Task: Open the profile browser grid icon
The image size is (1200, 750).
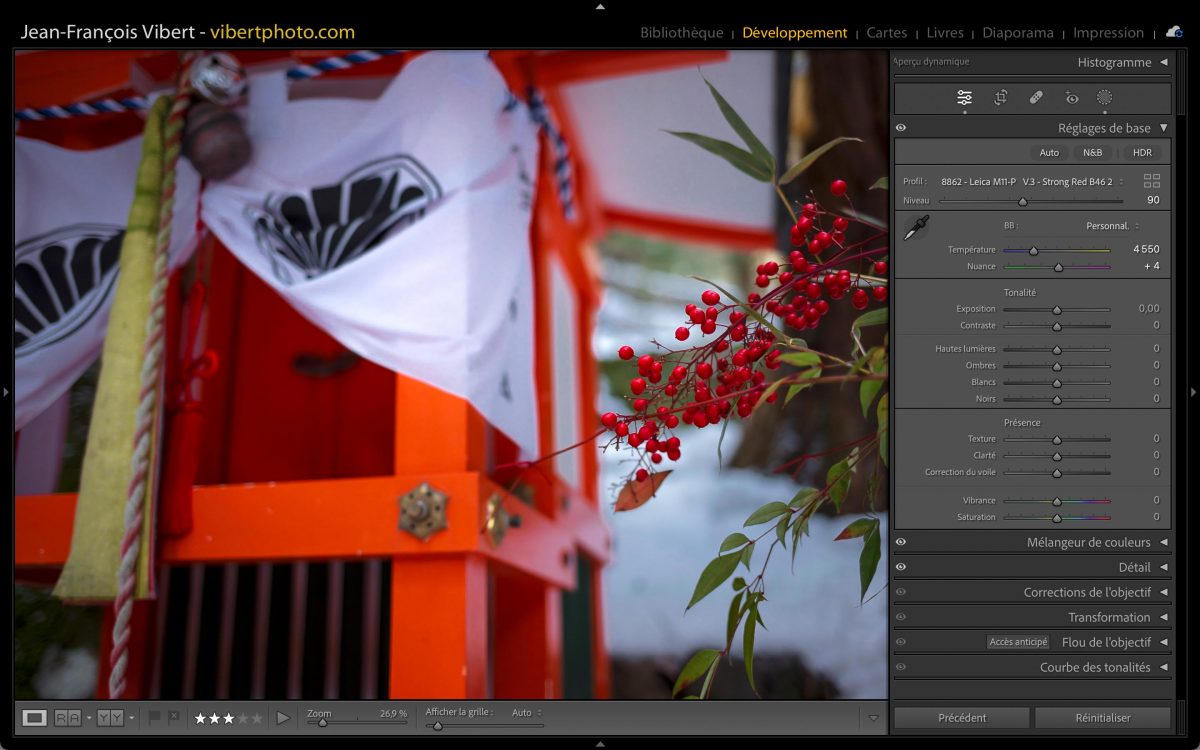Action: 1152,181
